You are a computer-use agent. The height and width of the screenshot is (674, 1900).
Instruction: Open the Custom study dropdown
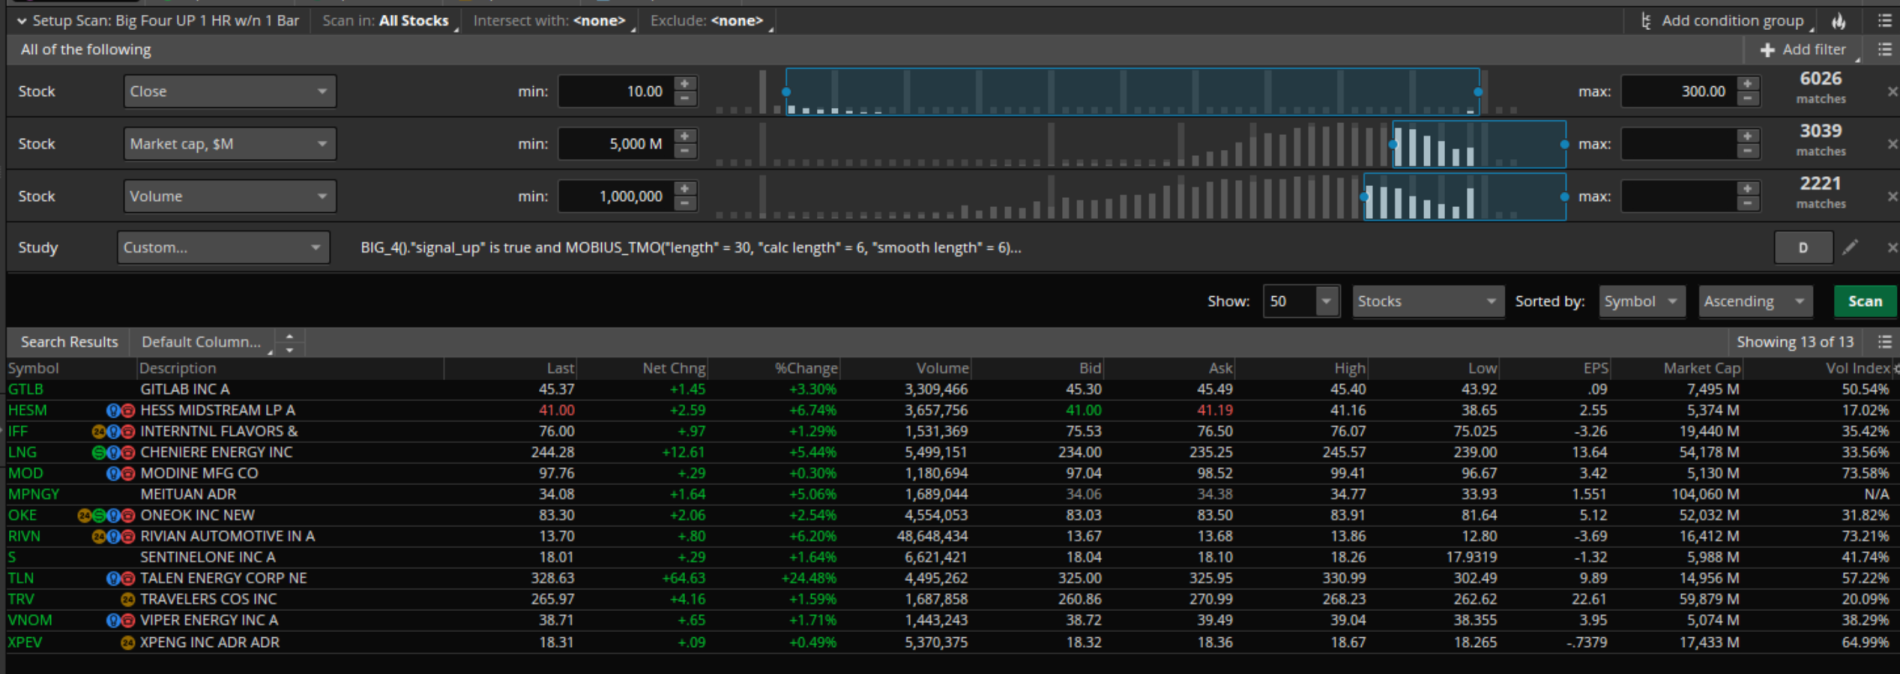224,247
